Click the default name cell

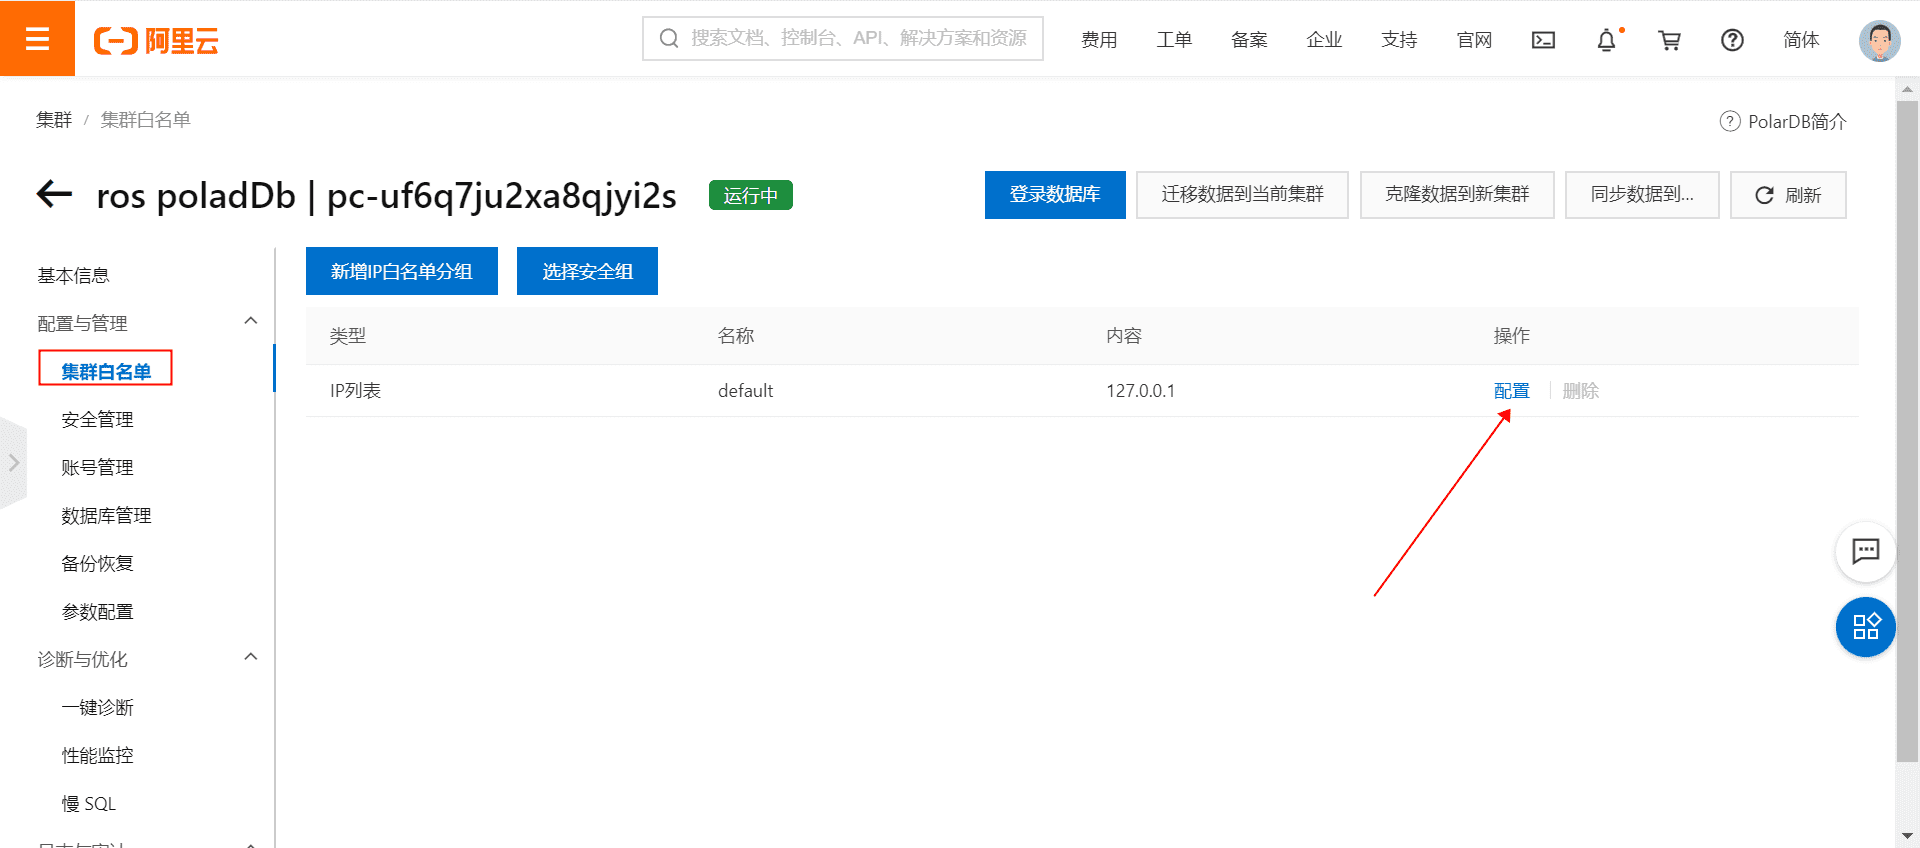[745, 391]
